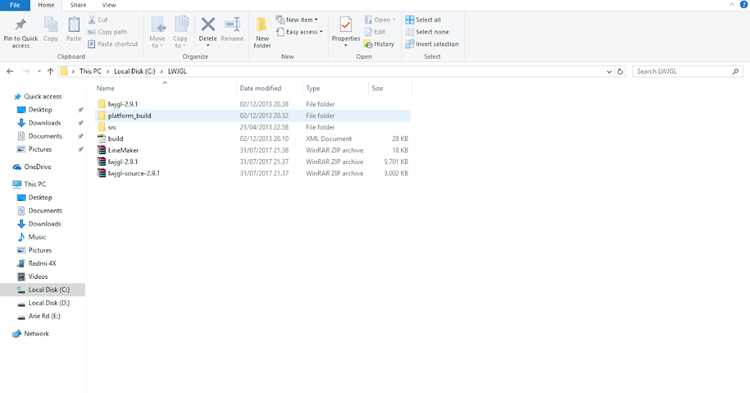This screenshot has height=393, width=750.
Task: Open the Move to menu
Action: 157,32
